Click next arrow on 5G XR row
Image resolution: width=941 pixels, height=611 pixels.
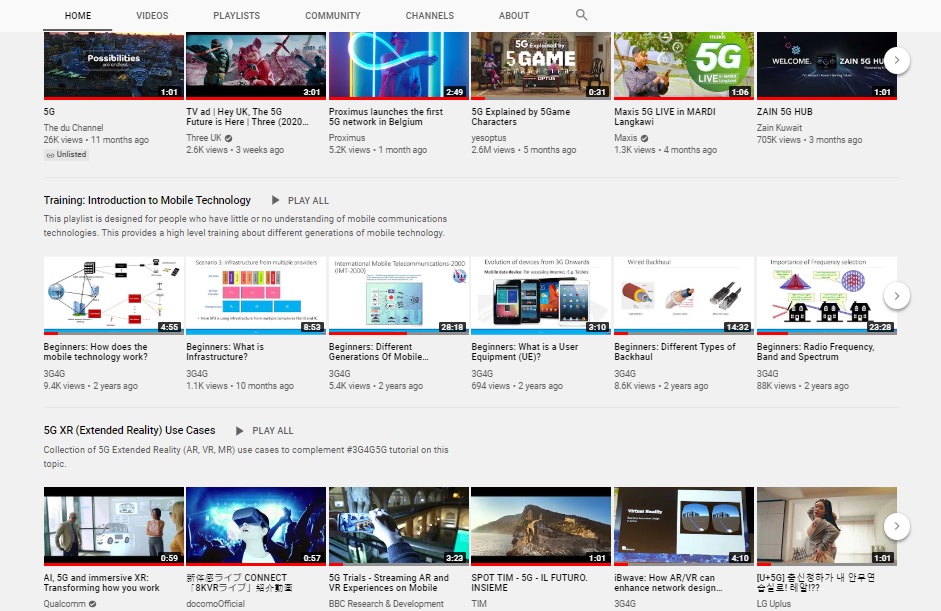[897, 526]
